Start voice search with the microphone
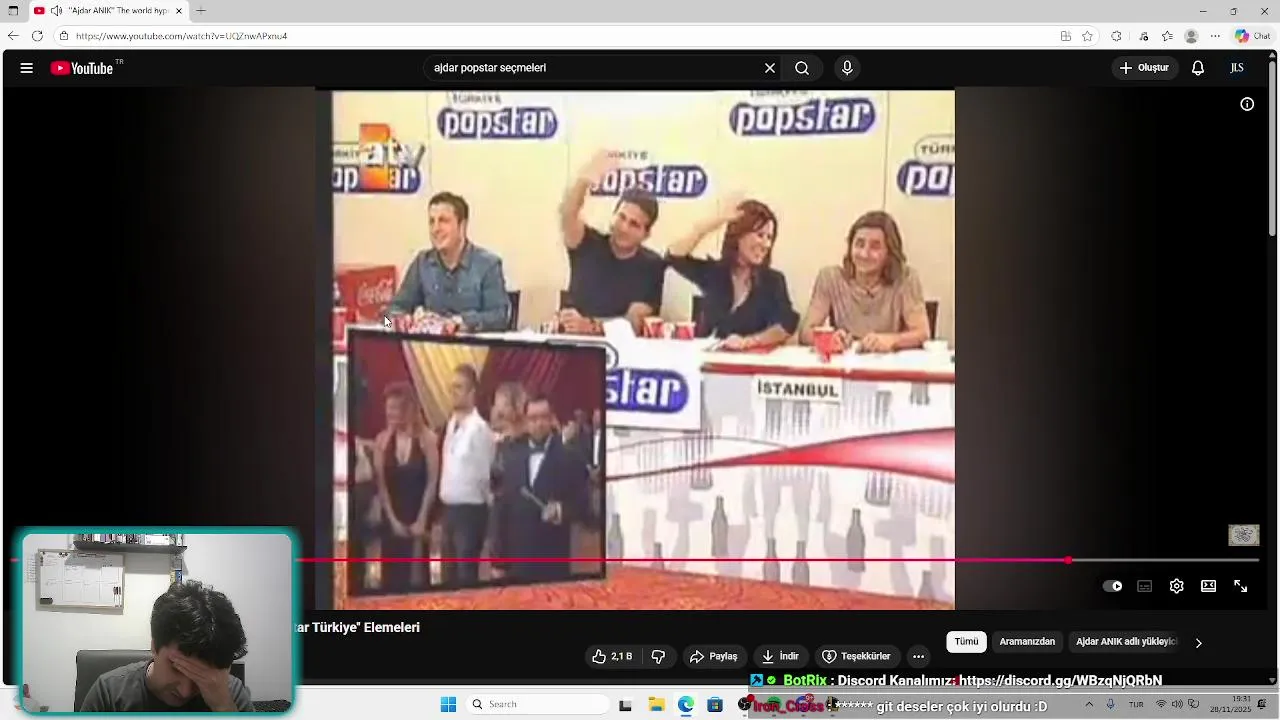1280x720 pixels. point(847,68)
